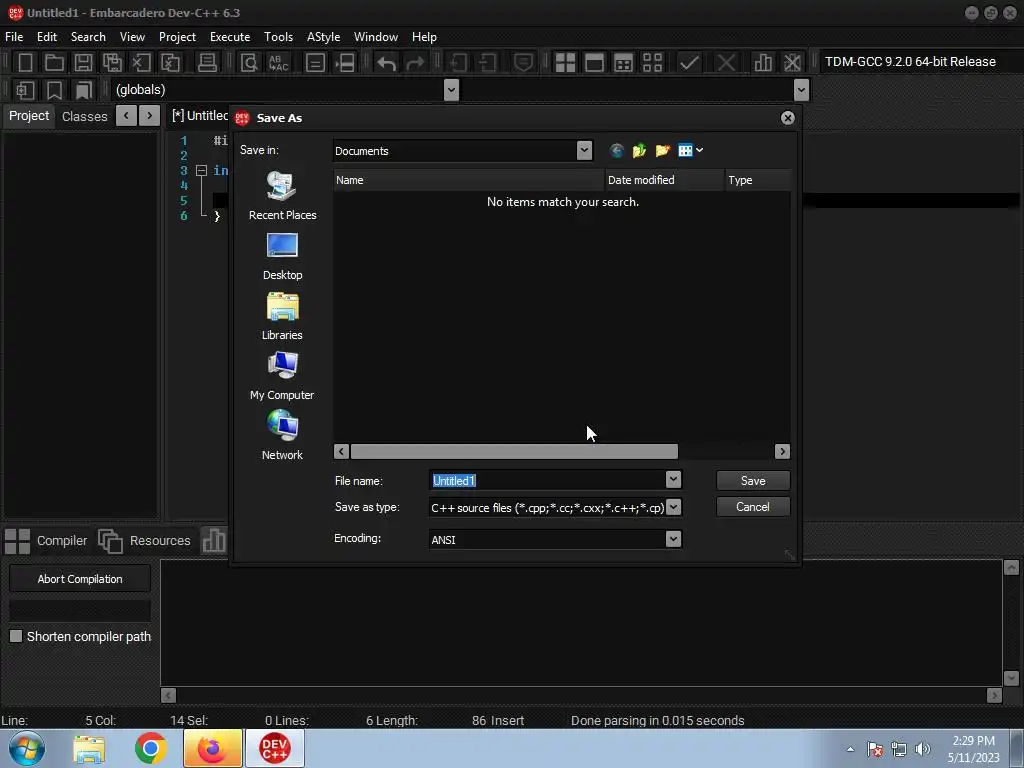Select Recent Places in the dialog sidebar
The image size is (1024, 768).
pos(282,196)
